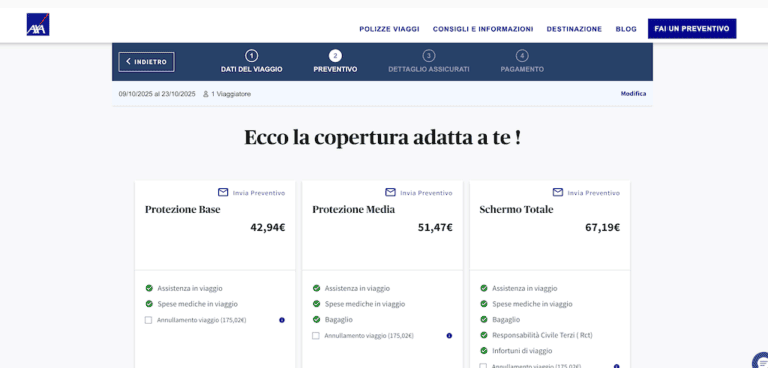
Task: Click Responsabilità Civile Terzi checkmark
Action: pyautogui.click(x=484, y=335)
